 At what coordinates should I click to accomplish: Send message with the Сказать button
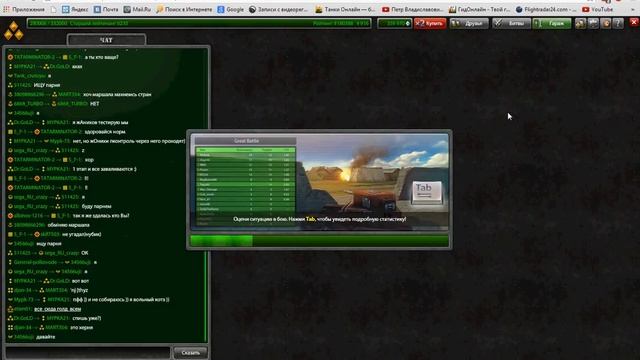pyautogui.click(x=191, y=353)
